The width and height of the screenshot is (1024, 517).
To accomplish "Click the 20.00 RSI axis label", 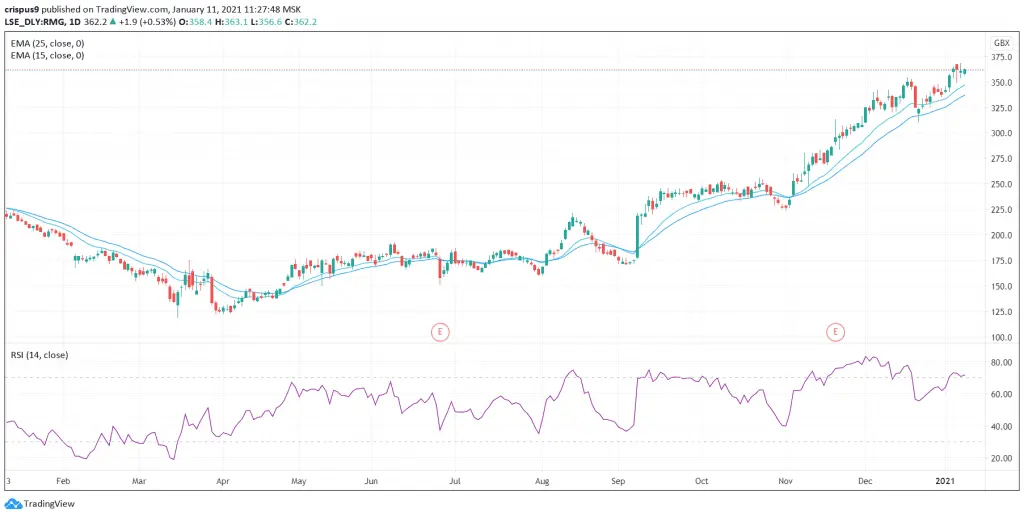I will click(x=1003, y=459).
